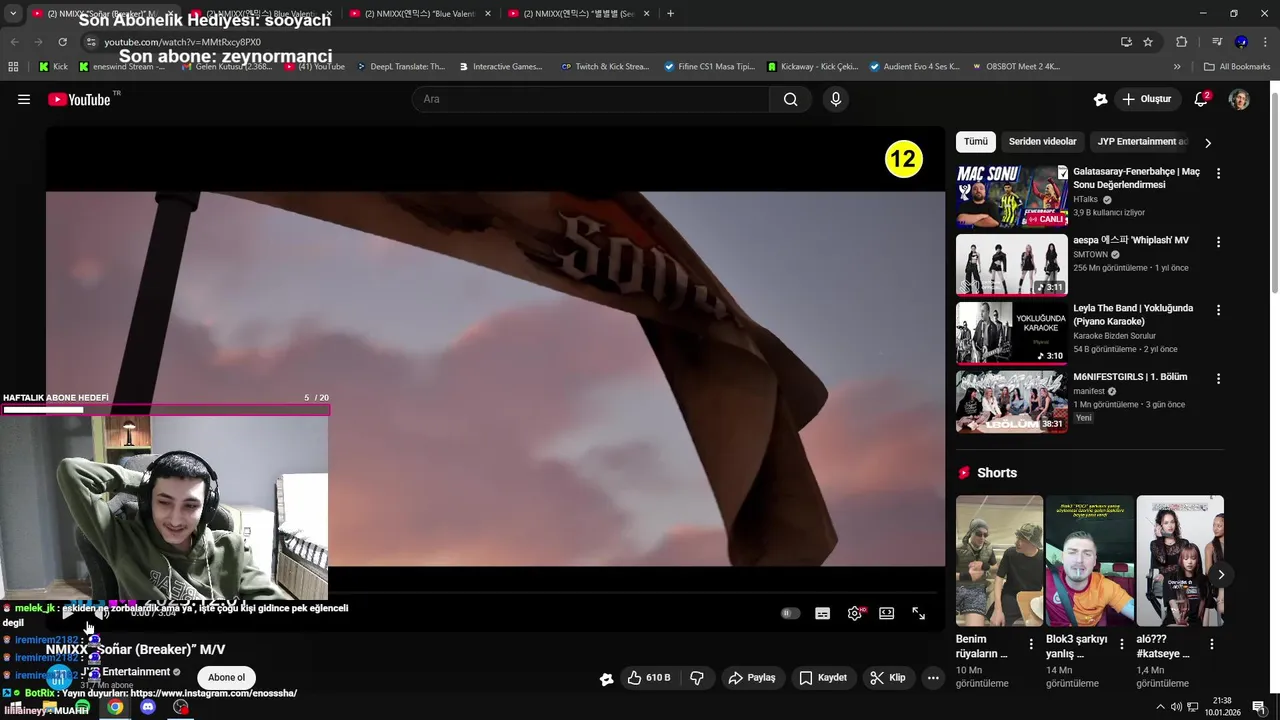Start voice search with microphone icon
The width and height of the screenshot is (1280, 720).
836,99
